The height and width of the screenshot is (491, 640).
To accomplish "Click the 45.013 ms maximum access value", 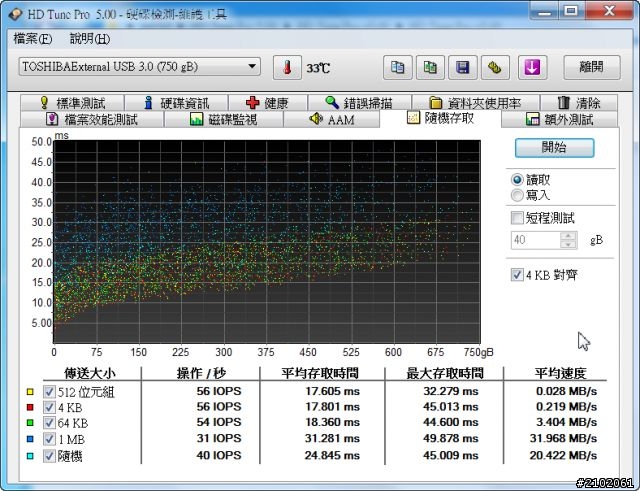I will (x=451, y=407).
